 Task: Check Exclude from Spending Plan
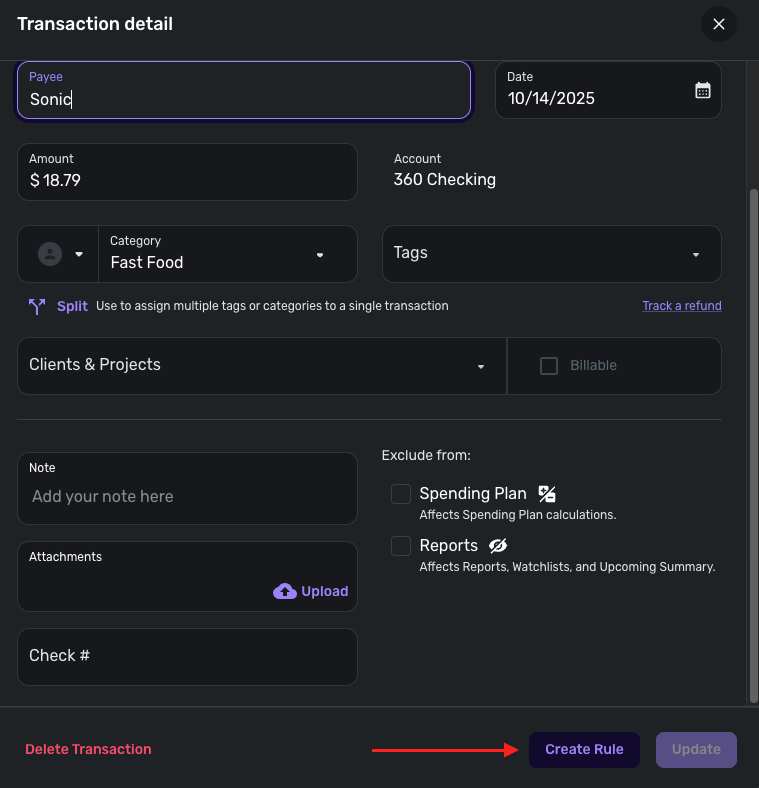401,494
